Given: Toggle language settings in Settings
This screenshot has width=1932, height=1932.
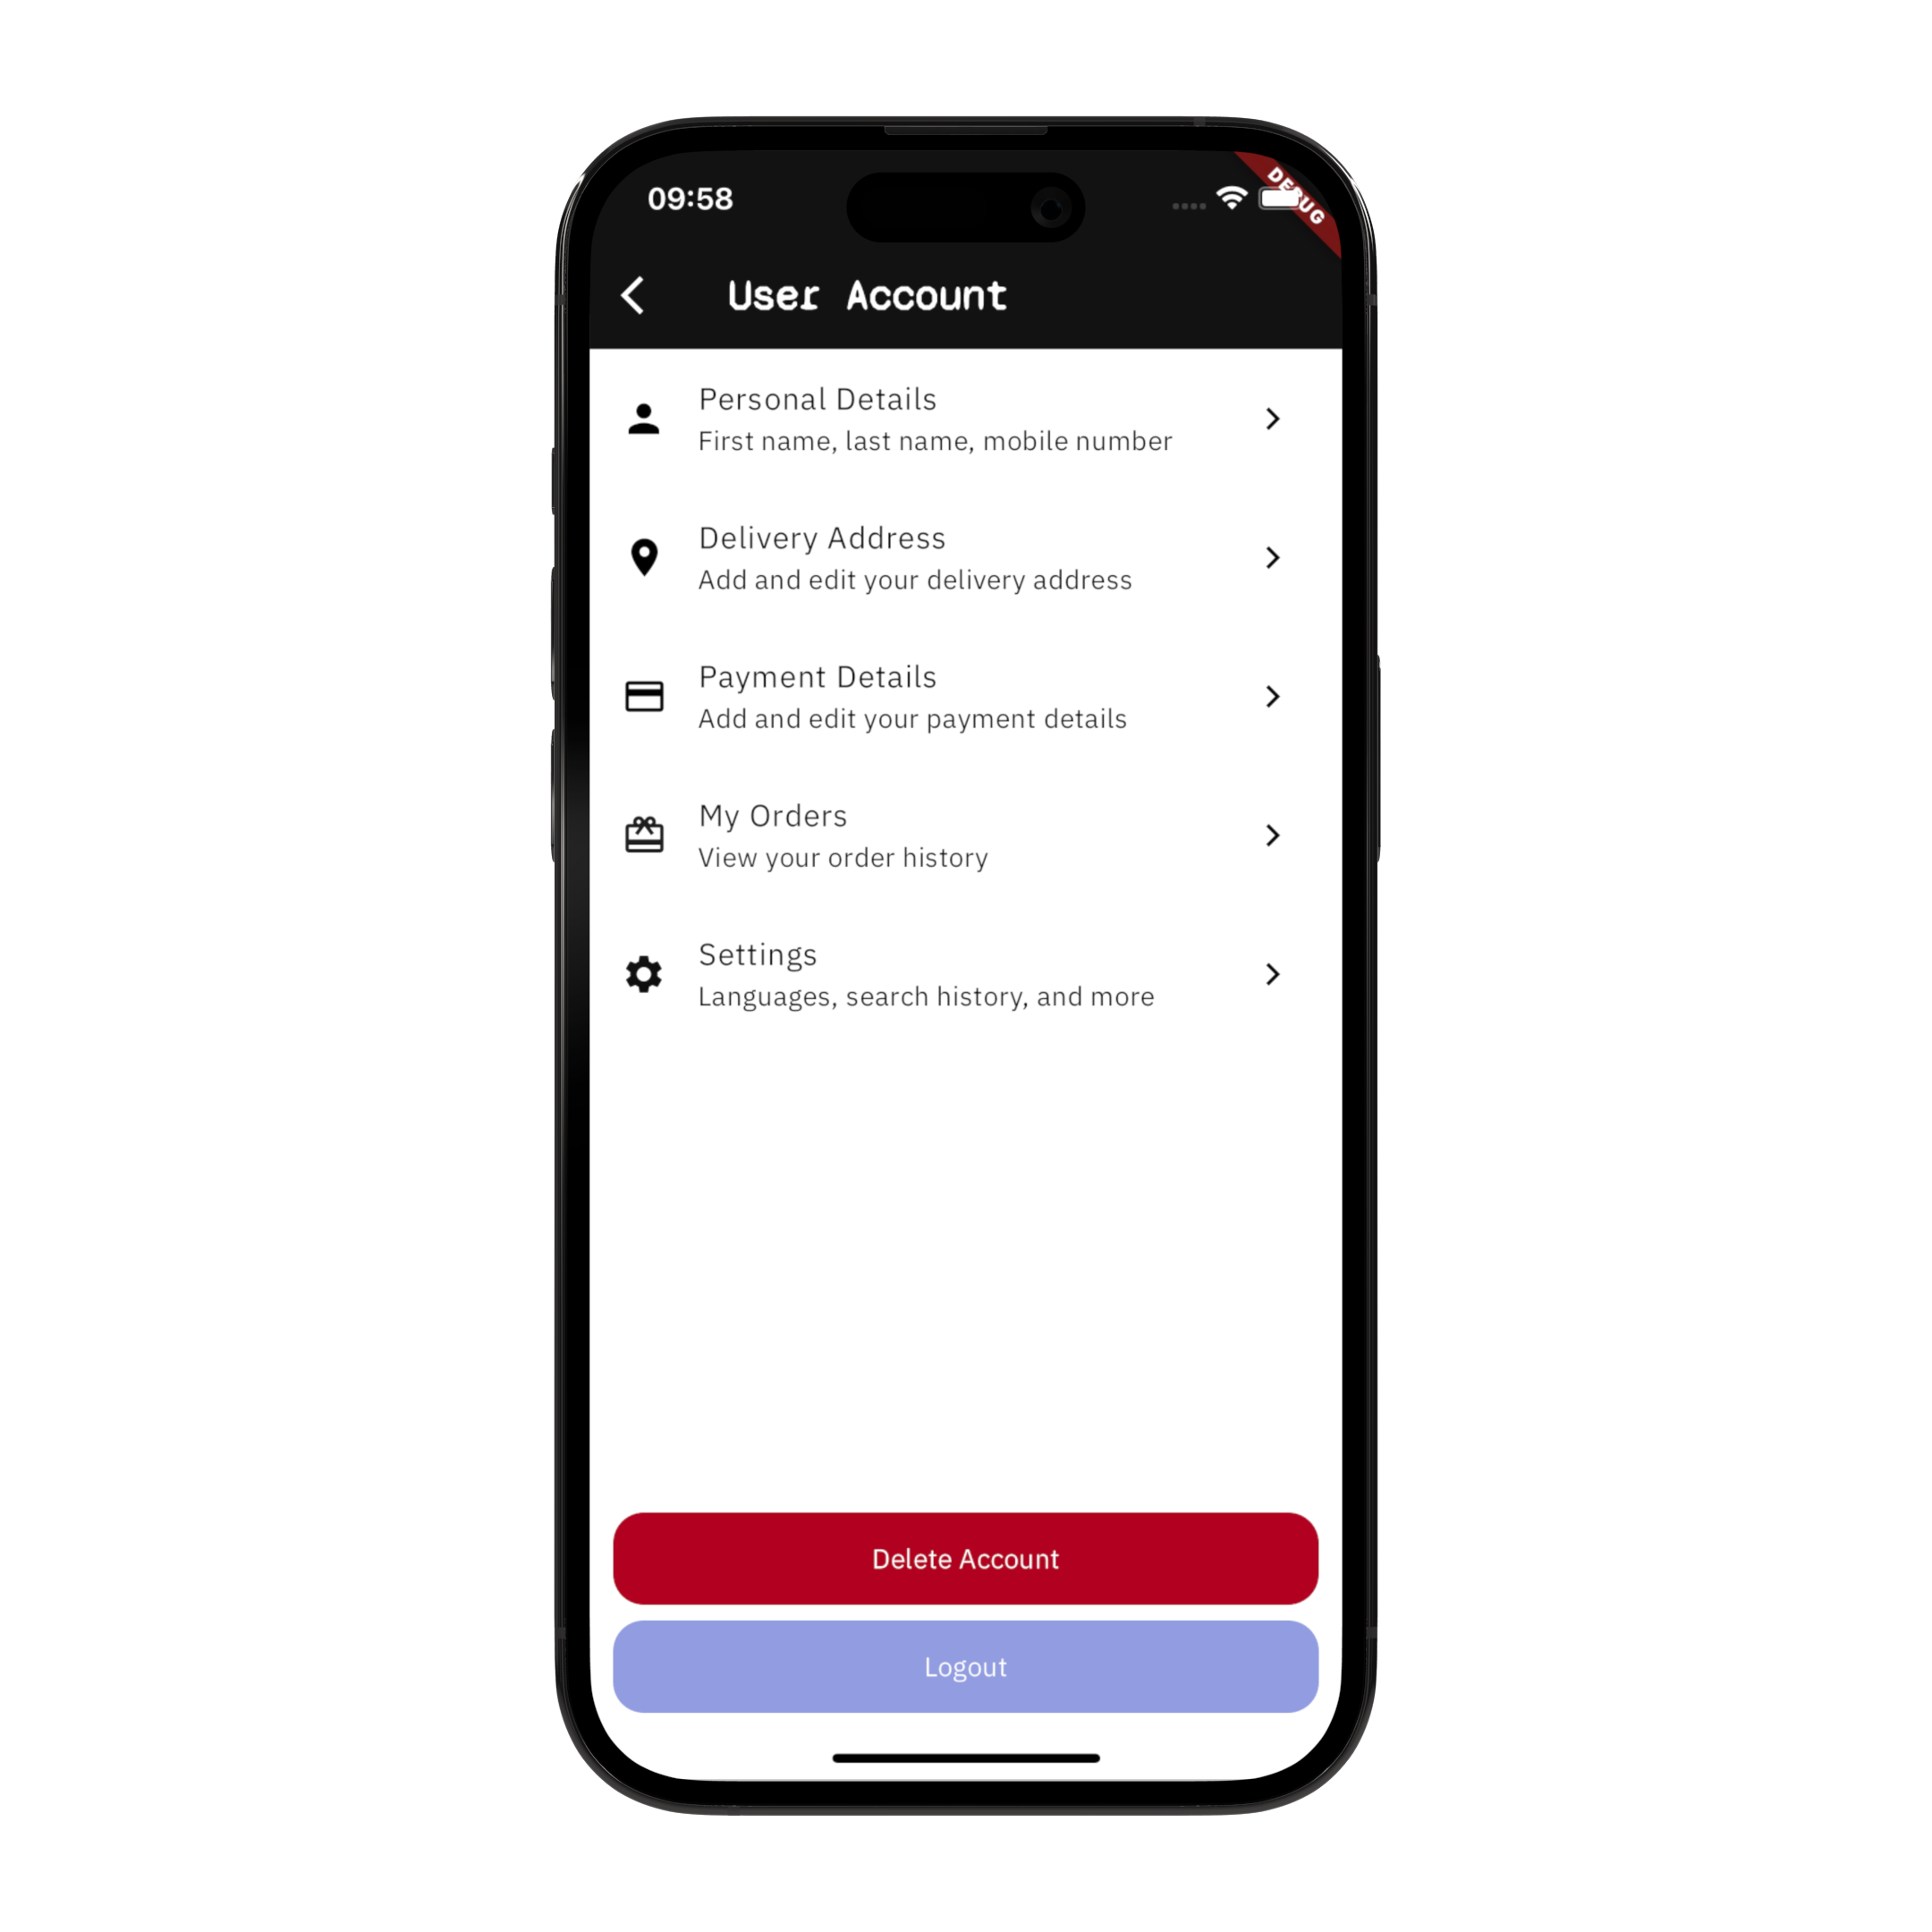Looking at the screenshot, I should tap(964, 973).
